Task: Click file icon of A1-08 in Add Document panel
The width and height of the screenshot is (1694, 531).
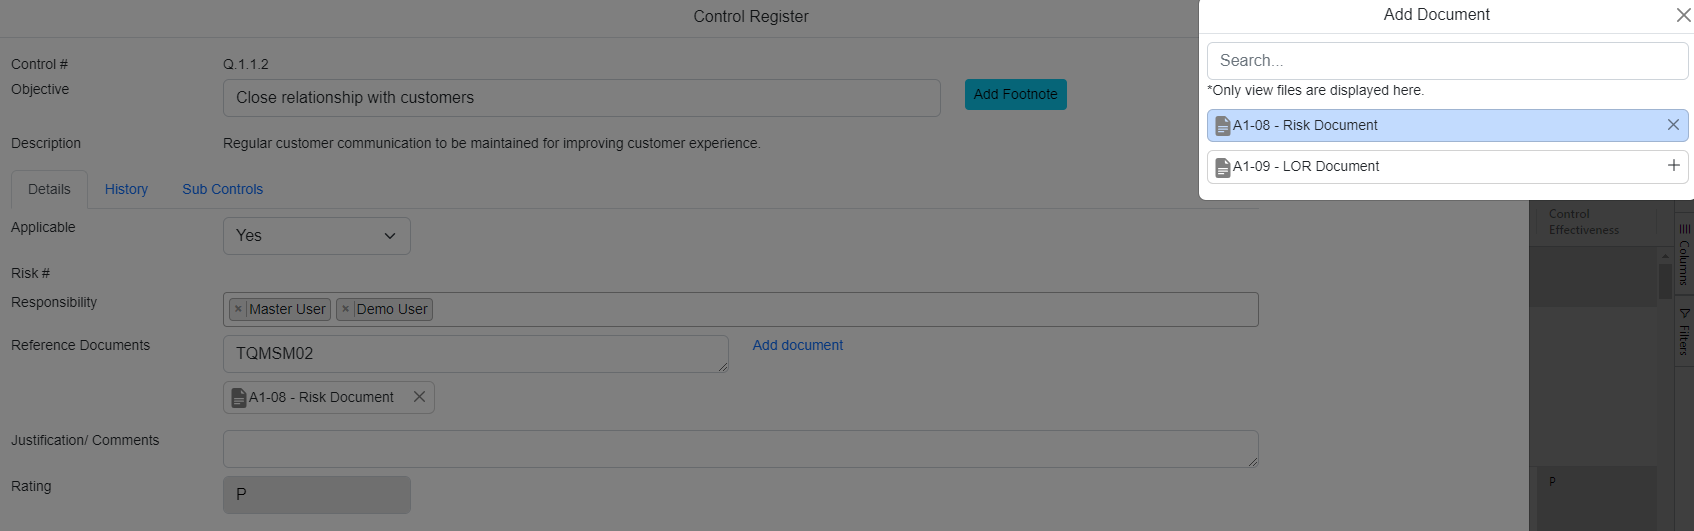Action: point(1222,126)
